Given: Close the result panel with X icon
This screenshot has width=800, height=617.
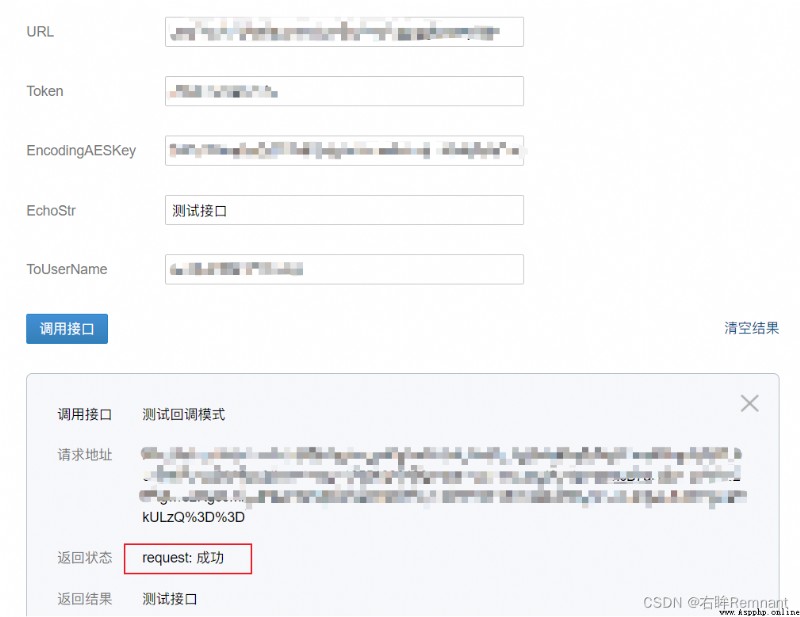Looking at the screenshot, I should point(749,403).
